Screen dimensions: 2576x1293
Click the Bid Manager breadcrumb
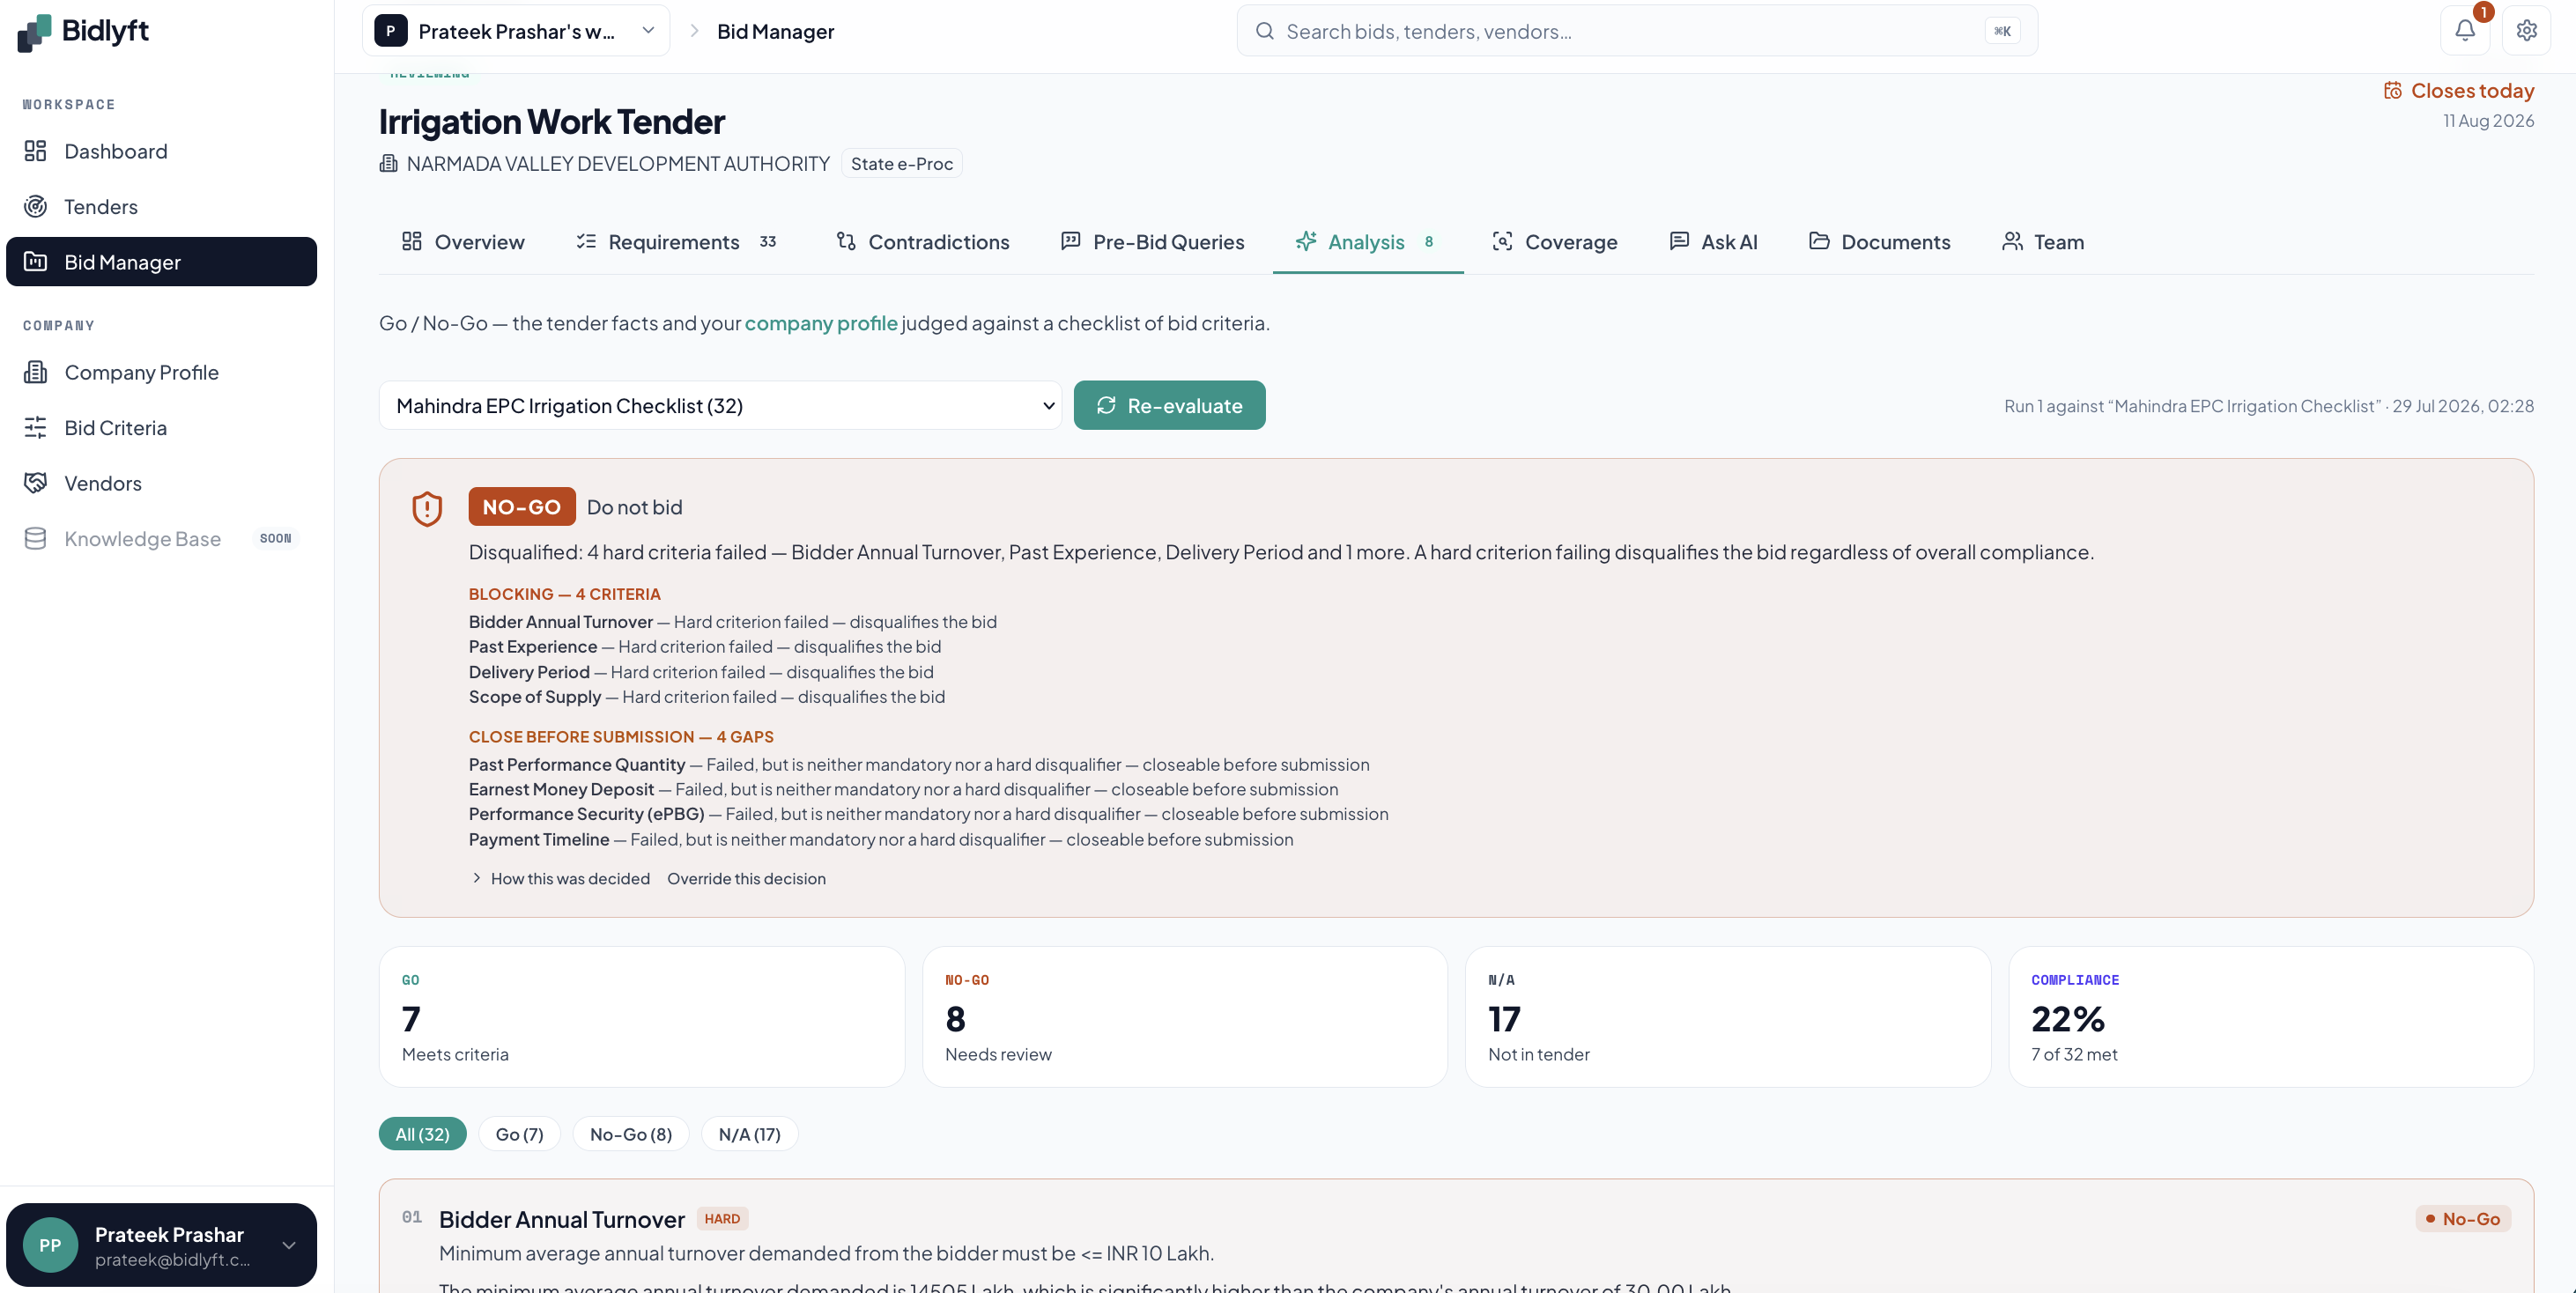(x=775, y=31)
